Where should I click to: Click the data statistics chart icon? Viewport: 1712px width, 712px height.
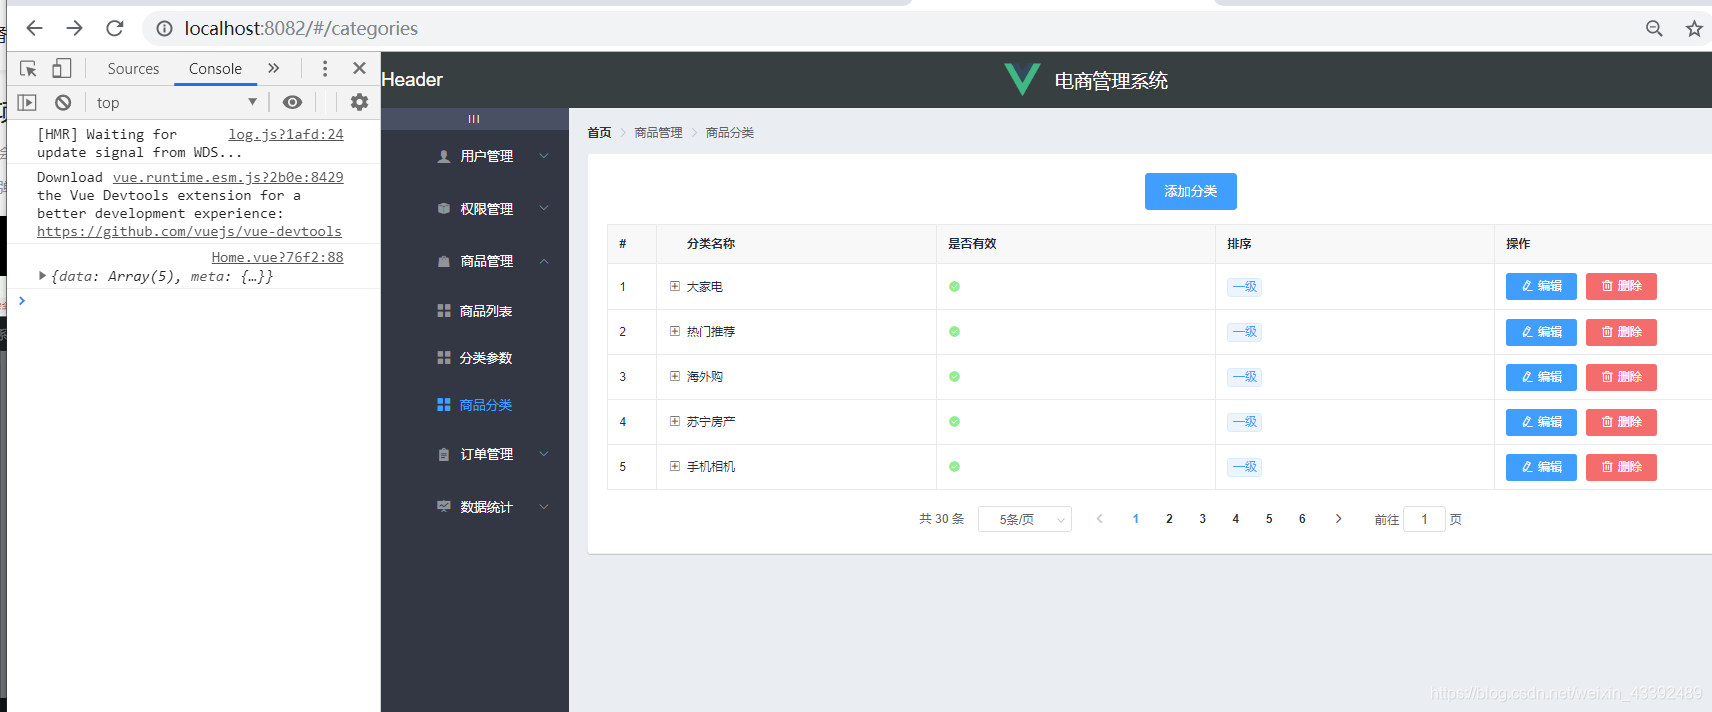tap(444, 507)
